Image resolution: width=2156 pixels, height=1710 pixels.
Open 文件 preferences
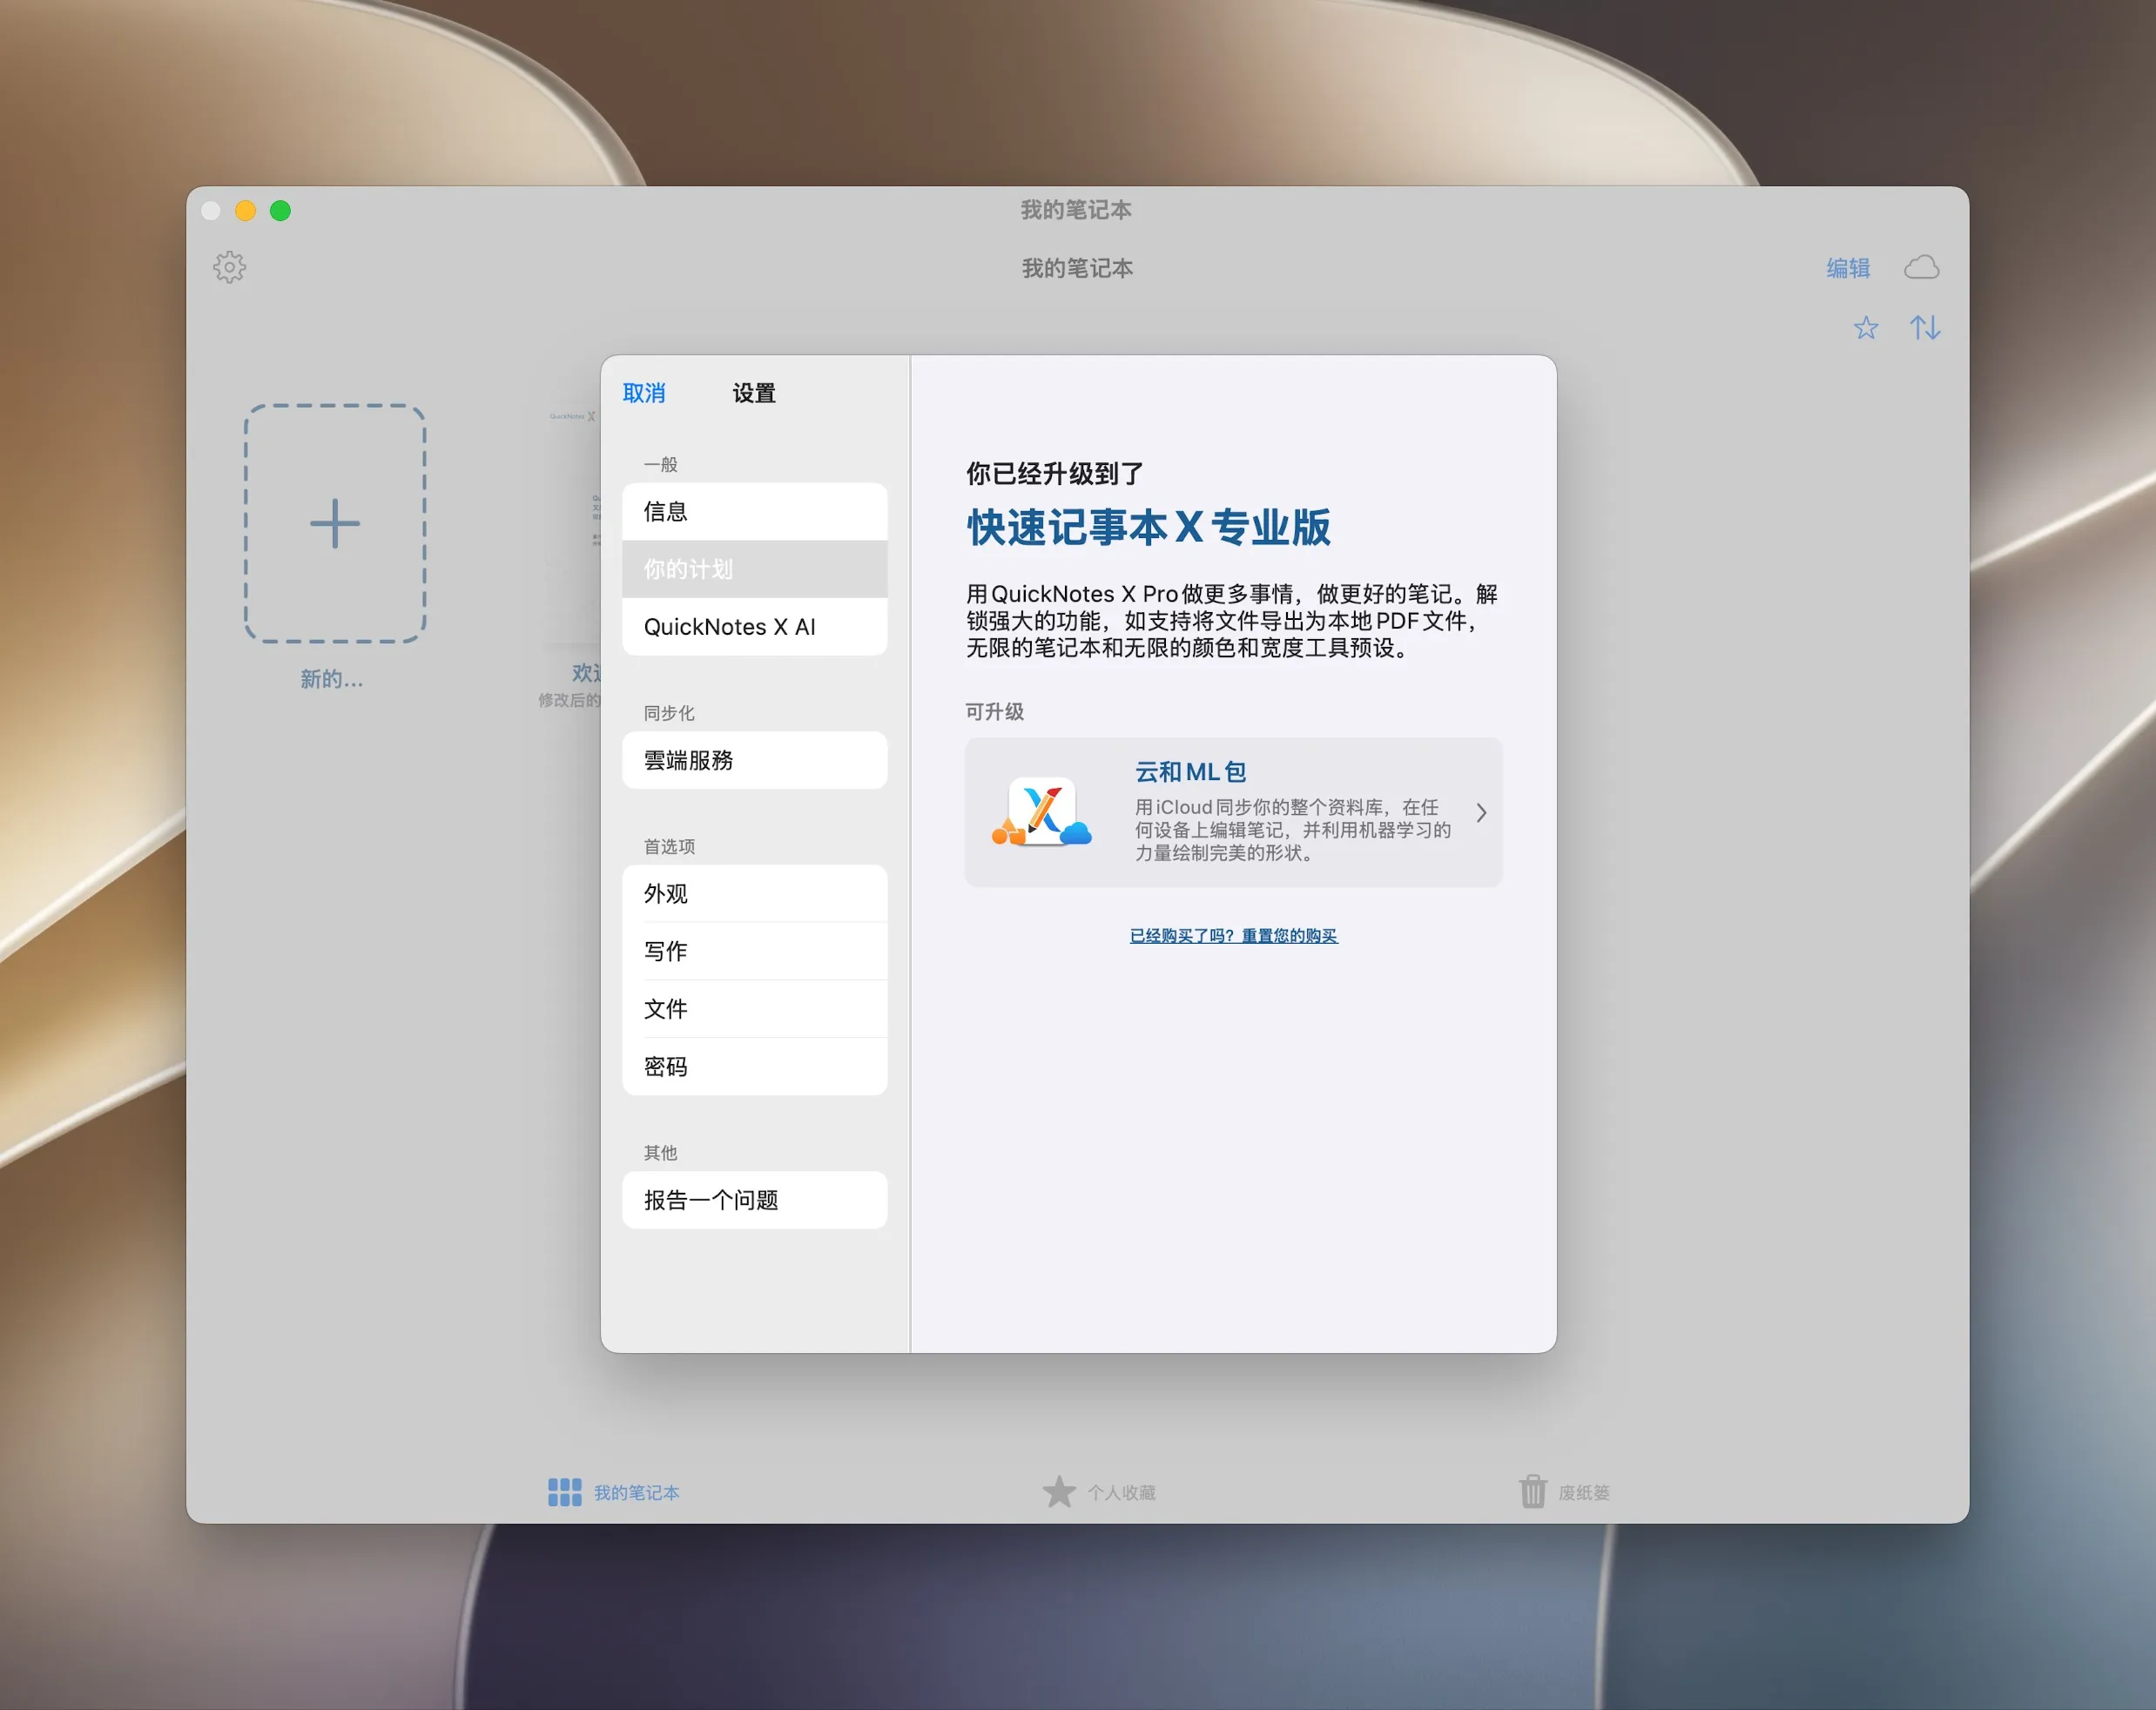754,1009
